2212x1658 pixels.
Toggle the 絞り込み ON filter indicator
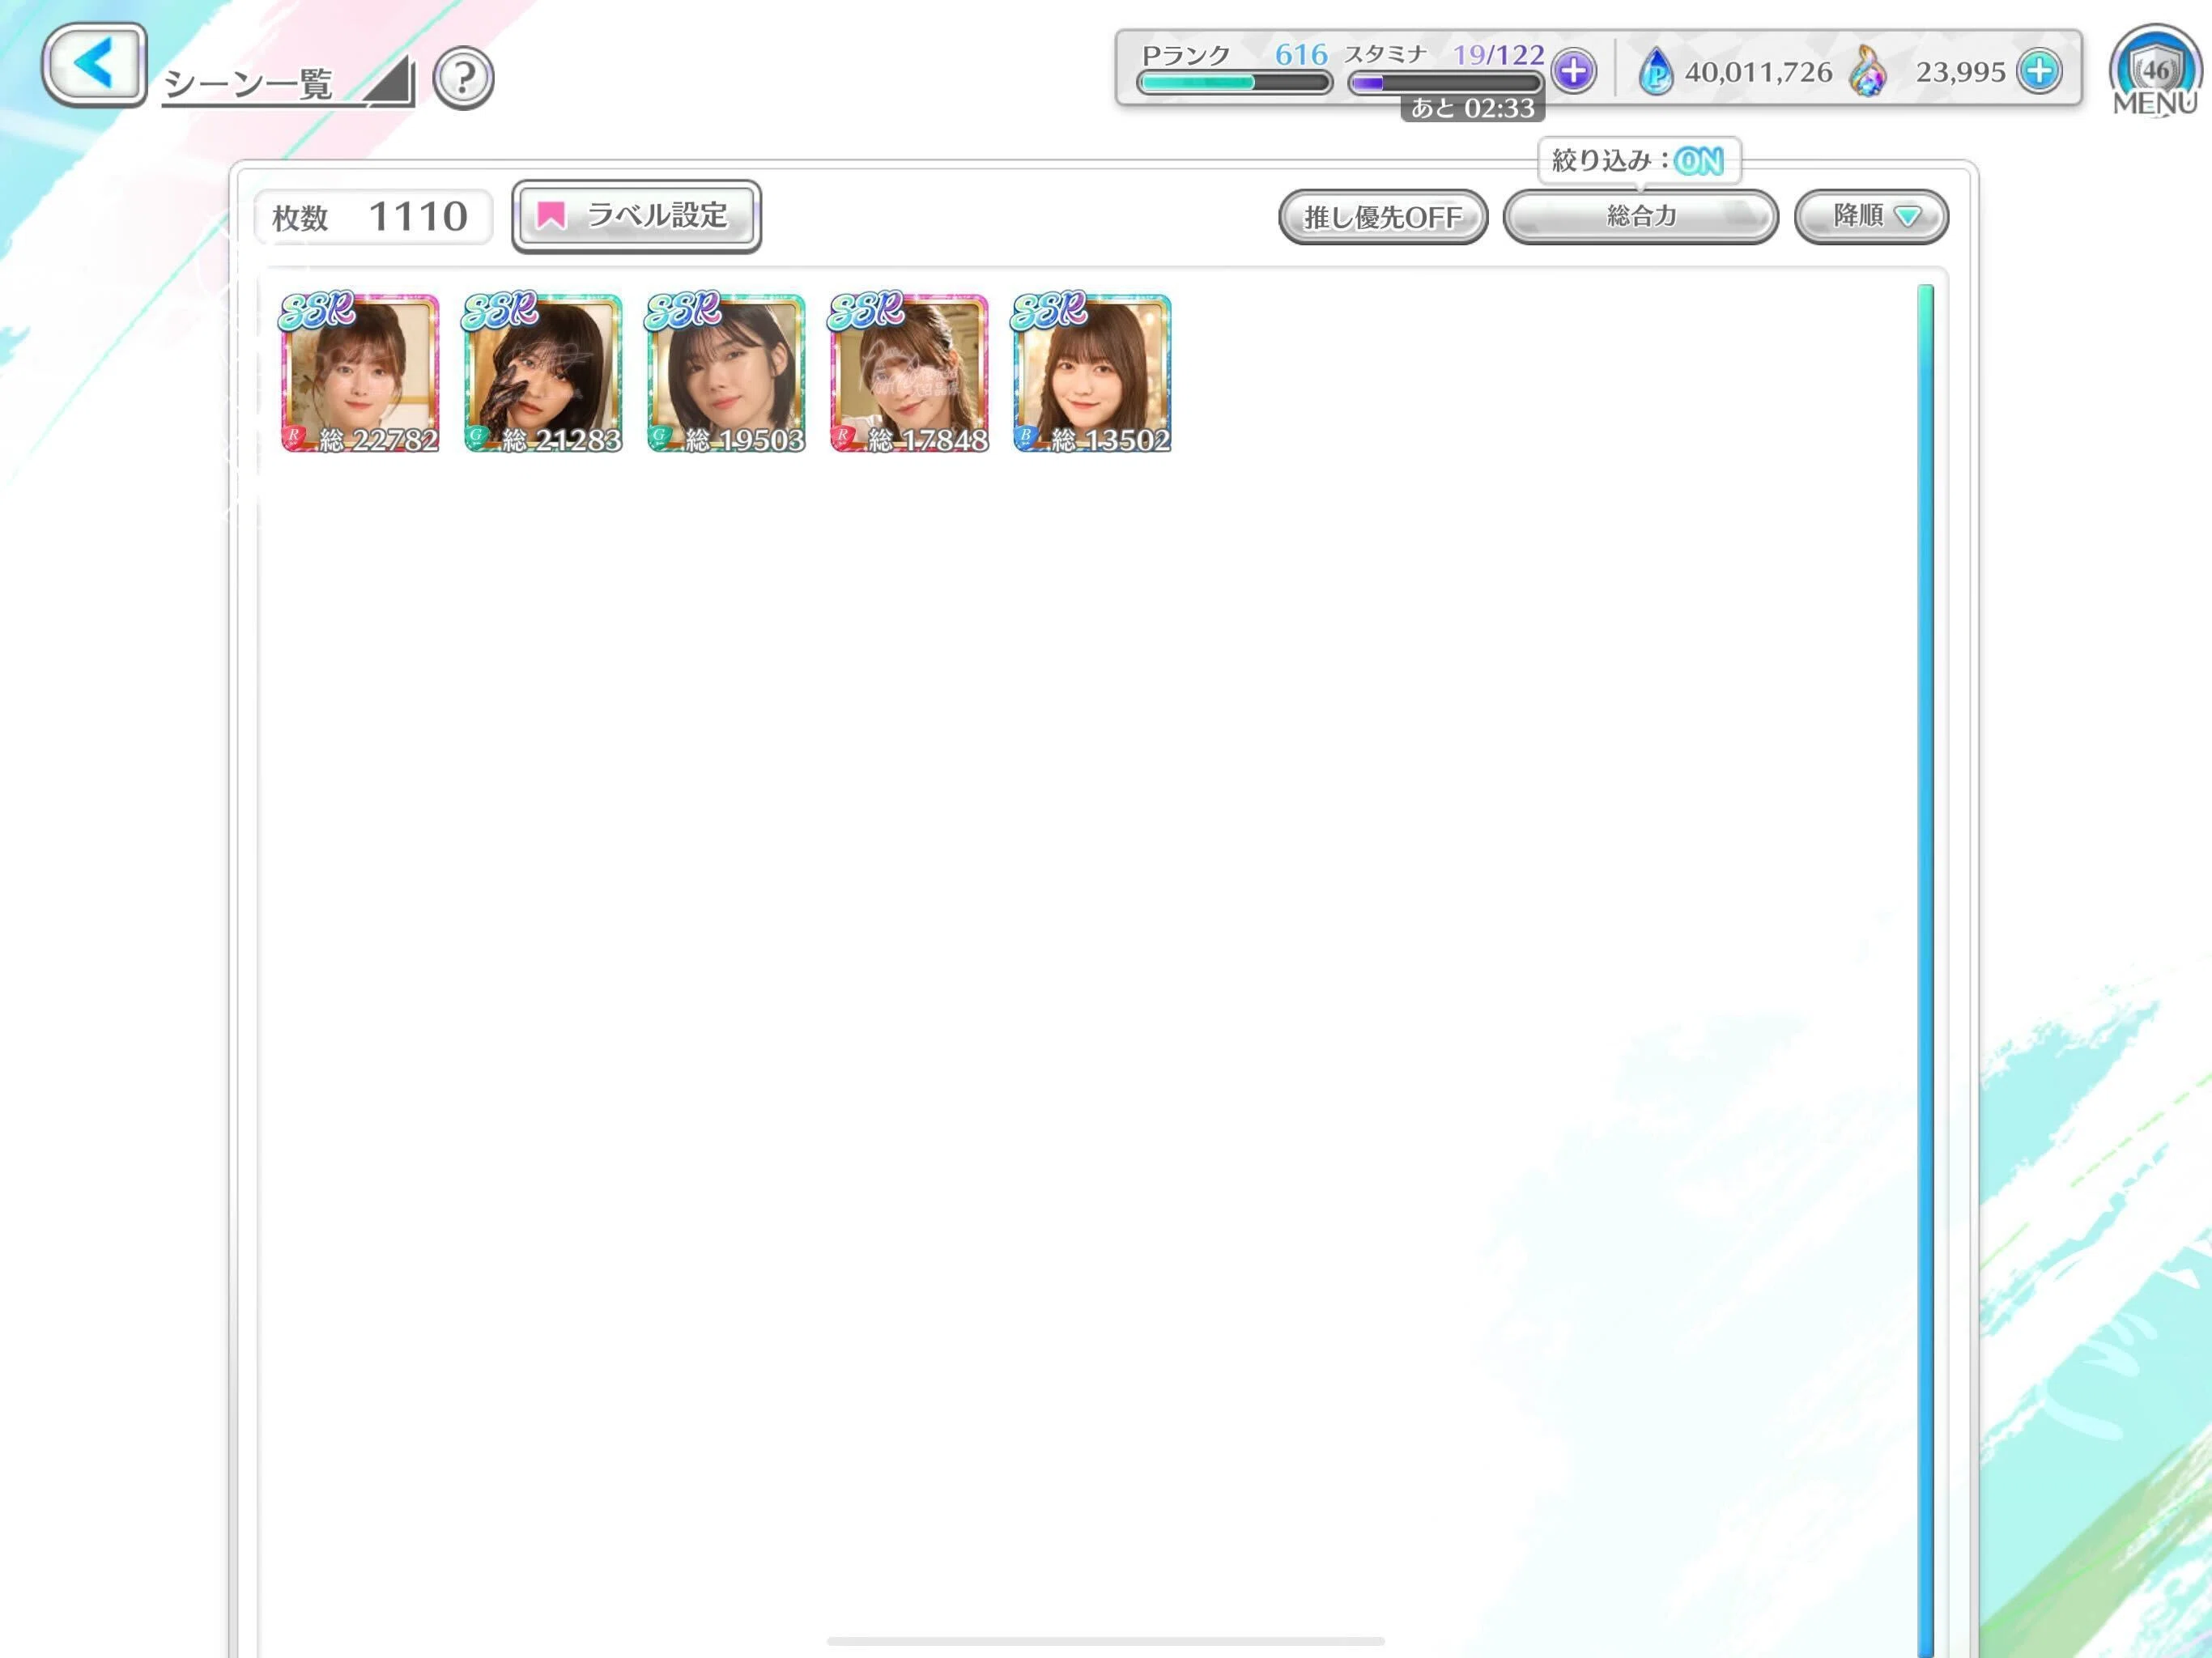(x=1639, y=160)
